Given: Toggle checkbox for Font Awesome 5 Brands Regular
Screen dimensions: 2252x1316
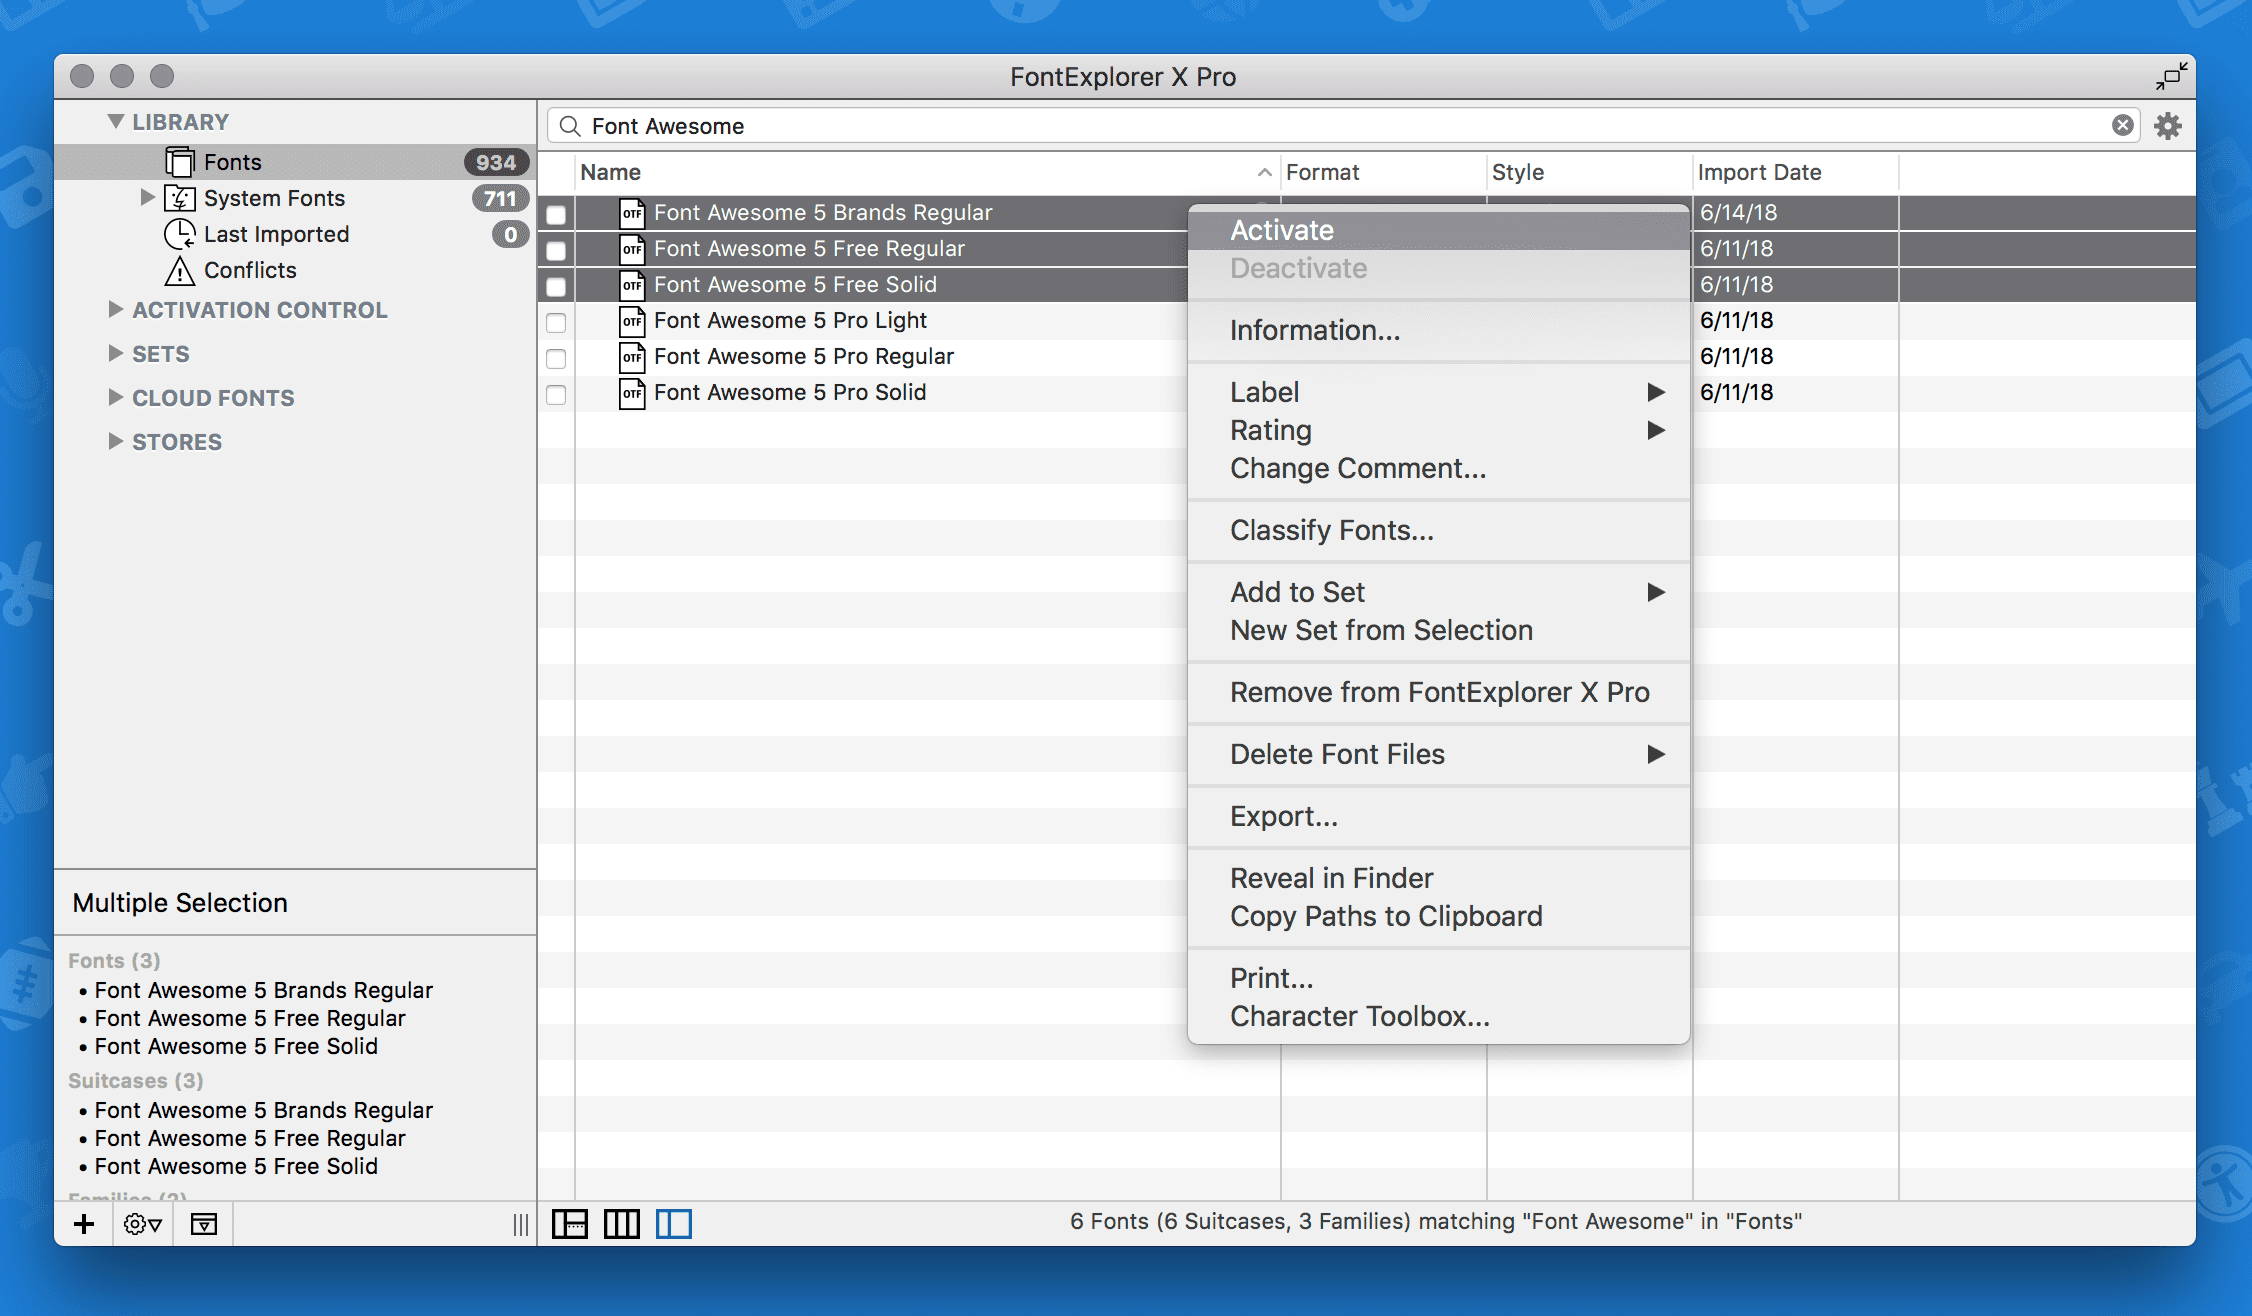Looking at the screenshot, I should [558, 213].
